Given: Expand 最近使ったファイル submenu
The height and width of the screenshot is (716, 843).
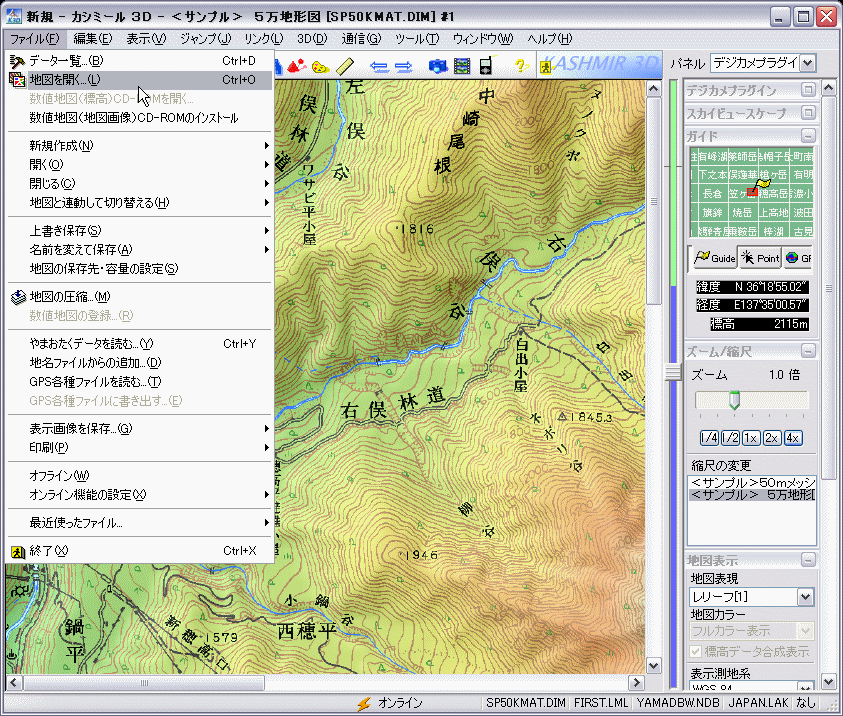Looking at the screenshot, I should click(x=140, y=522).
